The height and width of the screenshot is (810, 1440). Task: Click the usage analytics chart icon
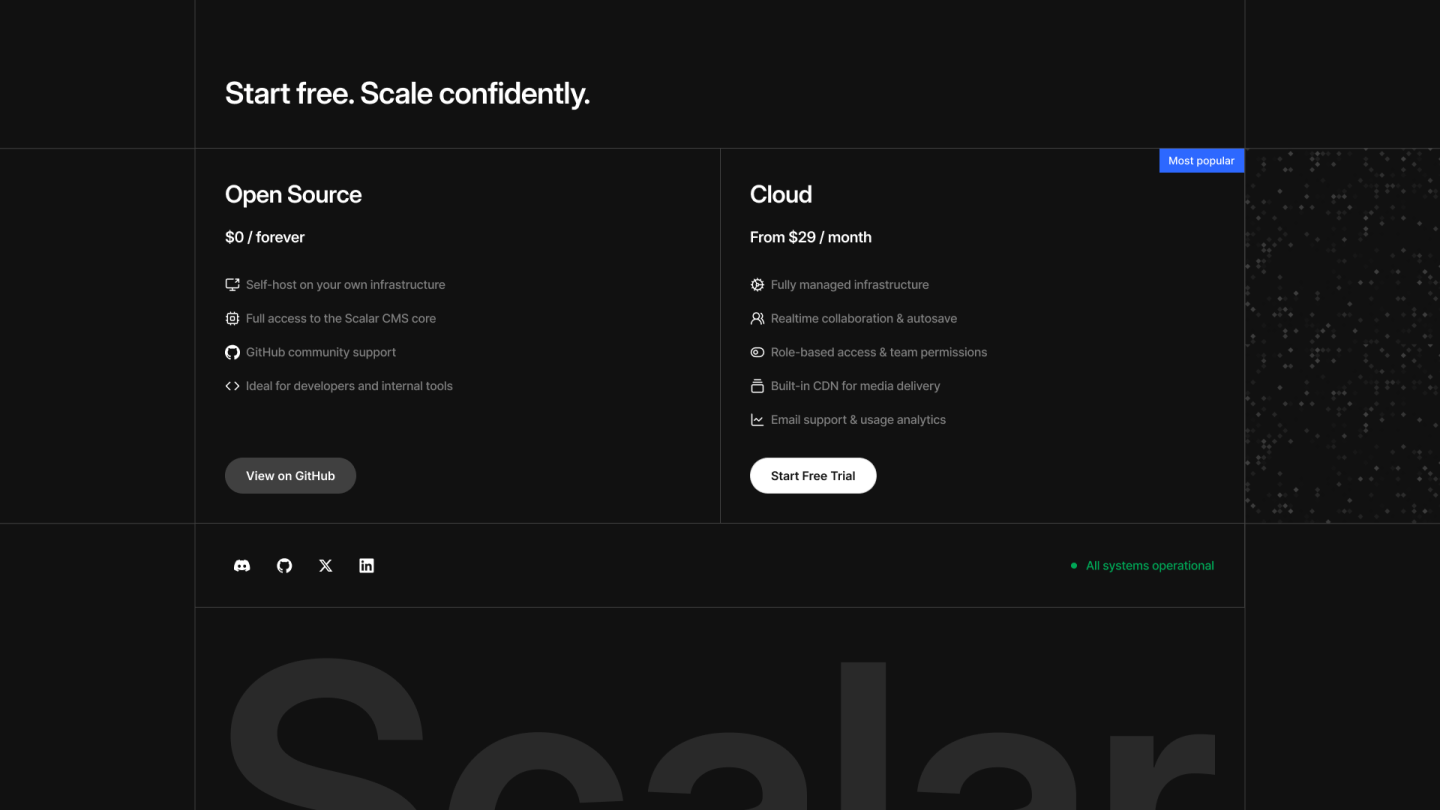point(757,420)
